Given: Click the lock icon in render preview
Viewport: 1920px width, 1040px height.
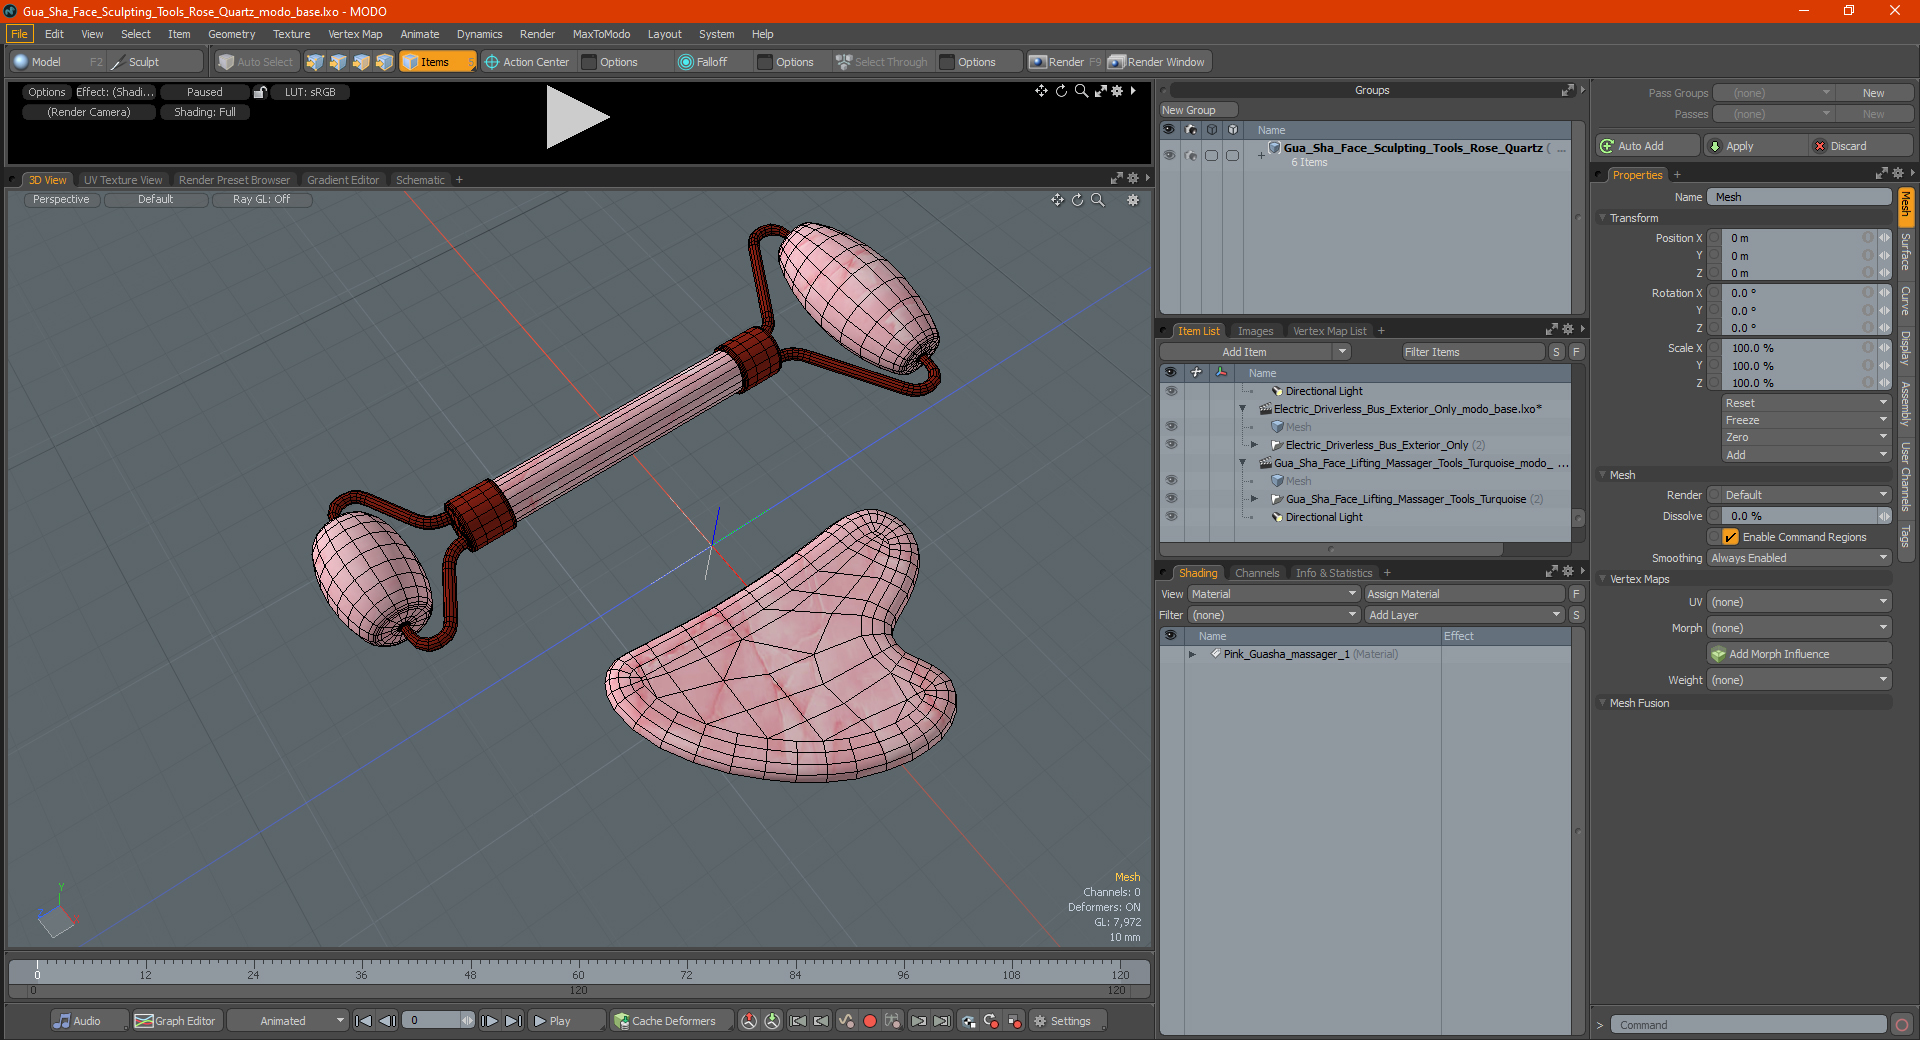Looking at the screenshot, I should [260, 92].
